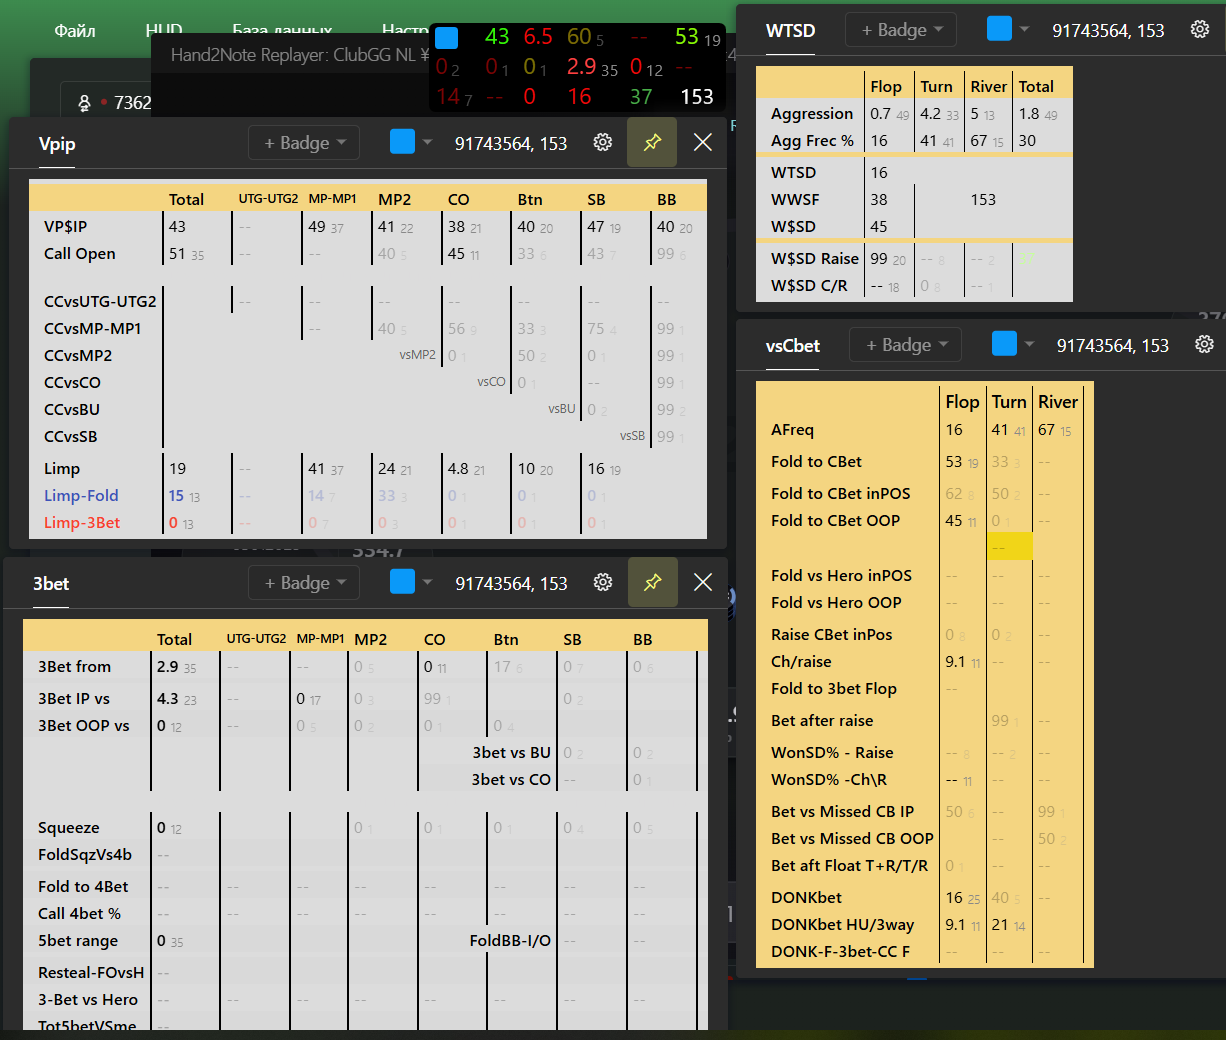Click blue color swatch in Vpip popup
The height and width of the screenshot is (1040, 1226).
click(402, 142)
